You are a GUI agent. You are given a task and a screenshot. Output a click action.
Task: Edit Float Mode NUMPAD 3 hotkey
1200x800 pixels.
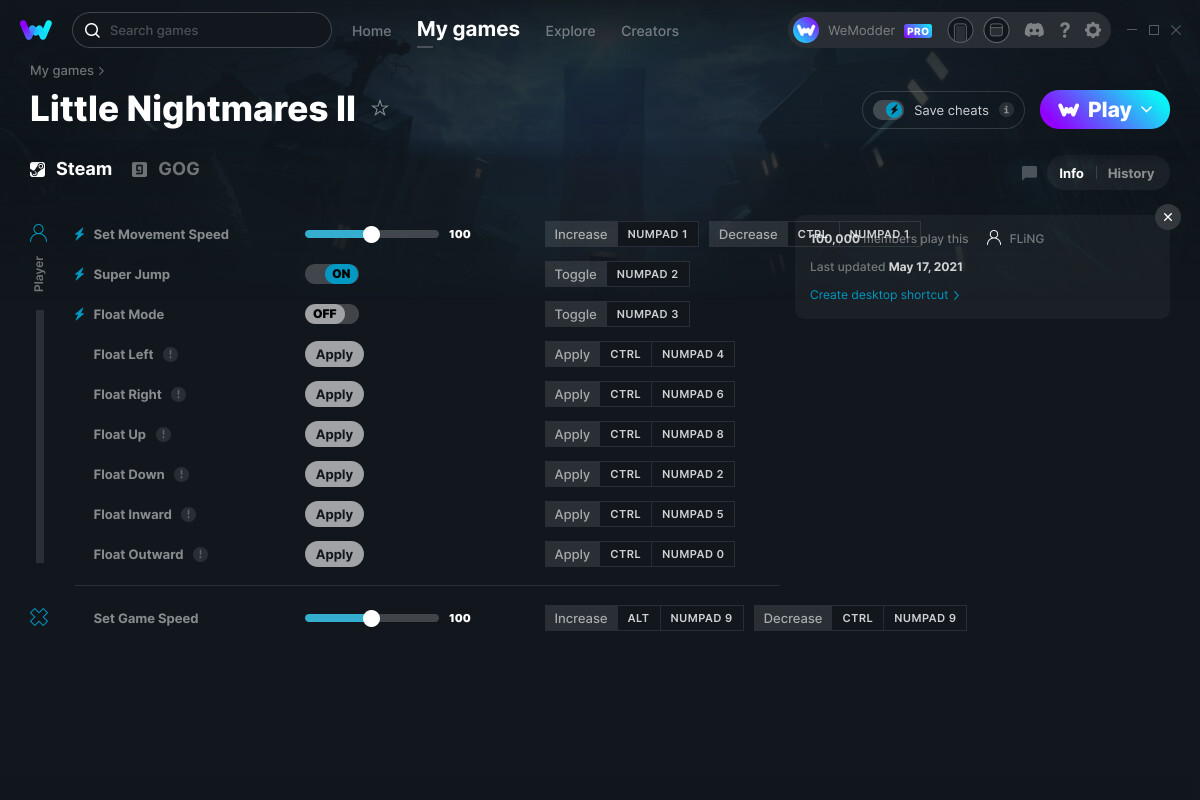click(647, 314)
